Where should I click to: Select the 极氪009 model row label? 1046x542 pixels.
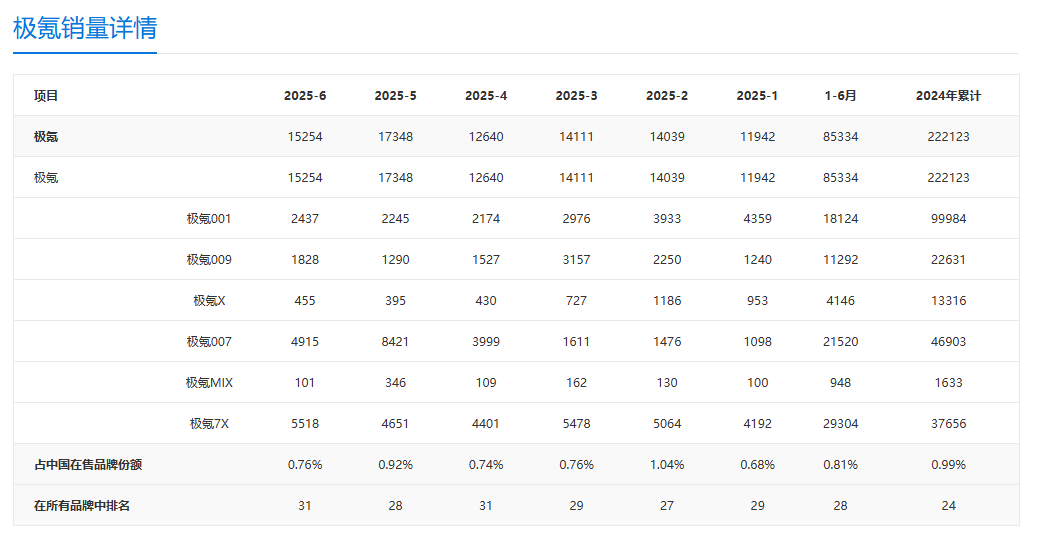click(x=209, y=260)
